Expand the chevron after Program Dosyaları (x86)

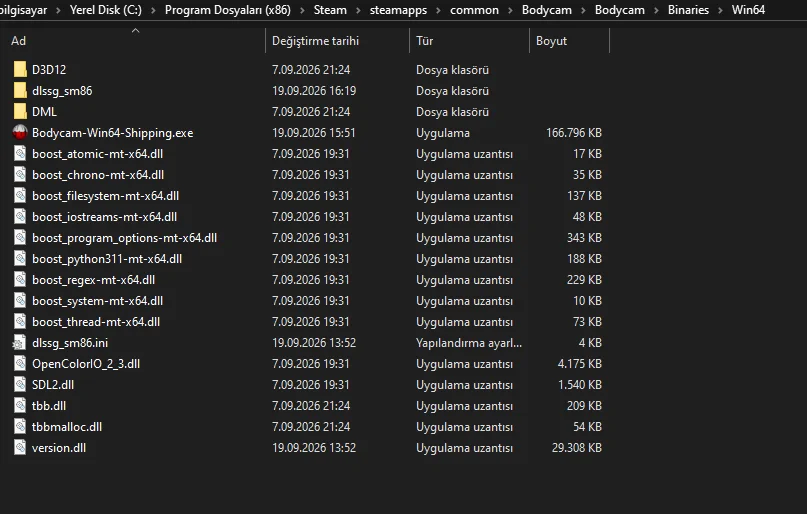point(302,10)
